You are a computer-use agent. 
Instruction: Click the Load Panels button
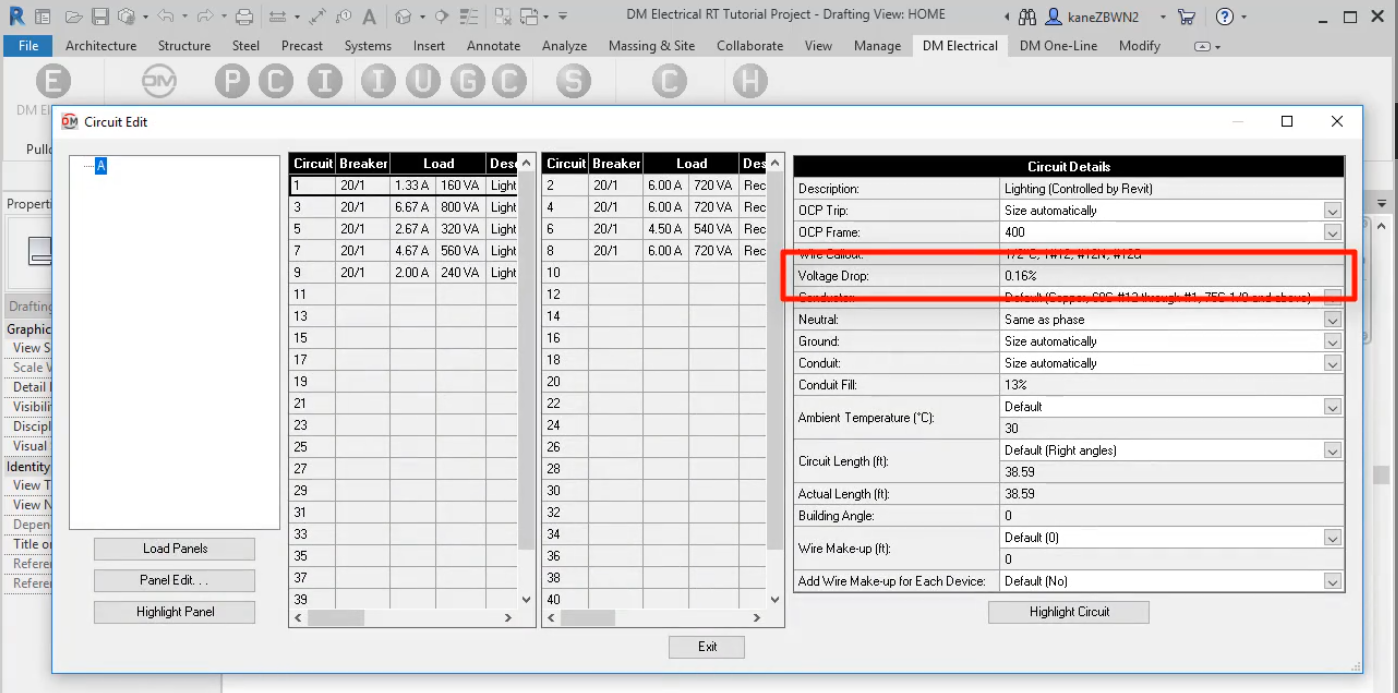click(x=175, y=549)
